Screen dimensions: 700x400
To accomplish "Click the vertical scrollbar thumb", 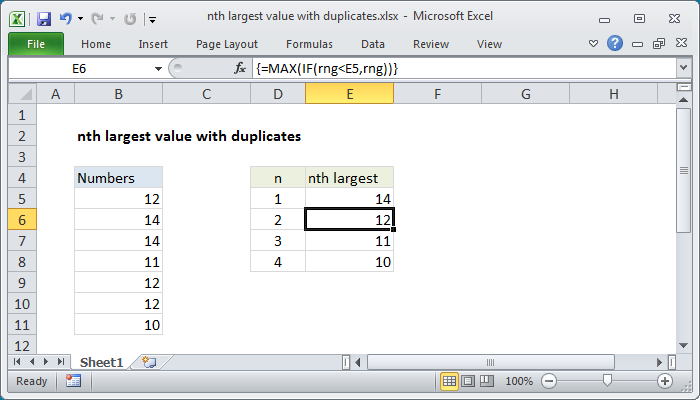I will coord(683,170).
